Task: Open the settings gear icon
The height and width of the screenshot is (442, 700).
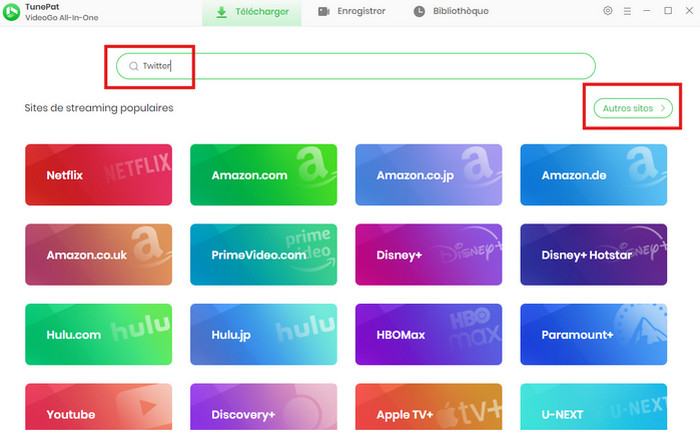Action: click(608, 11)
